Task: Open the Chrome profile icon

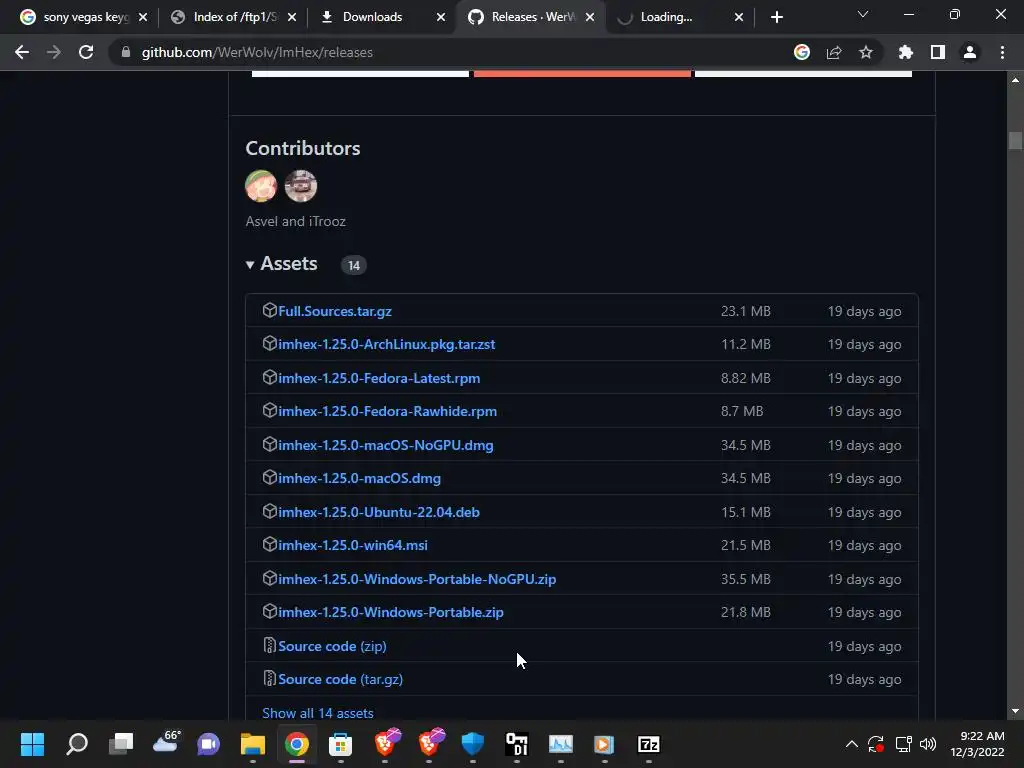Action: (970, 52)
